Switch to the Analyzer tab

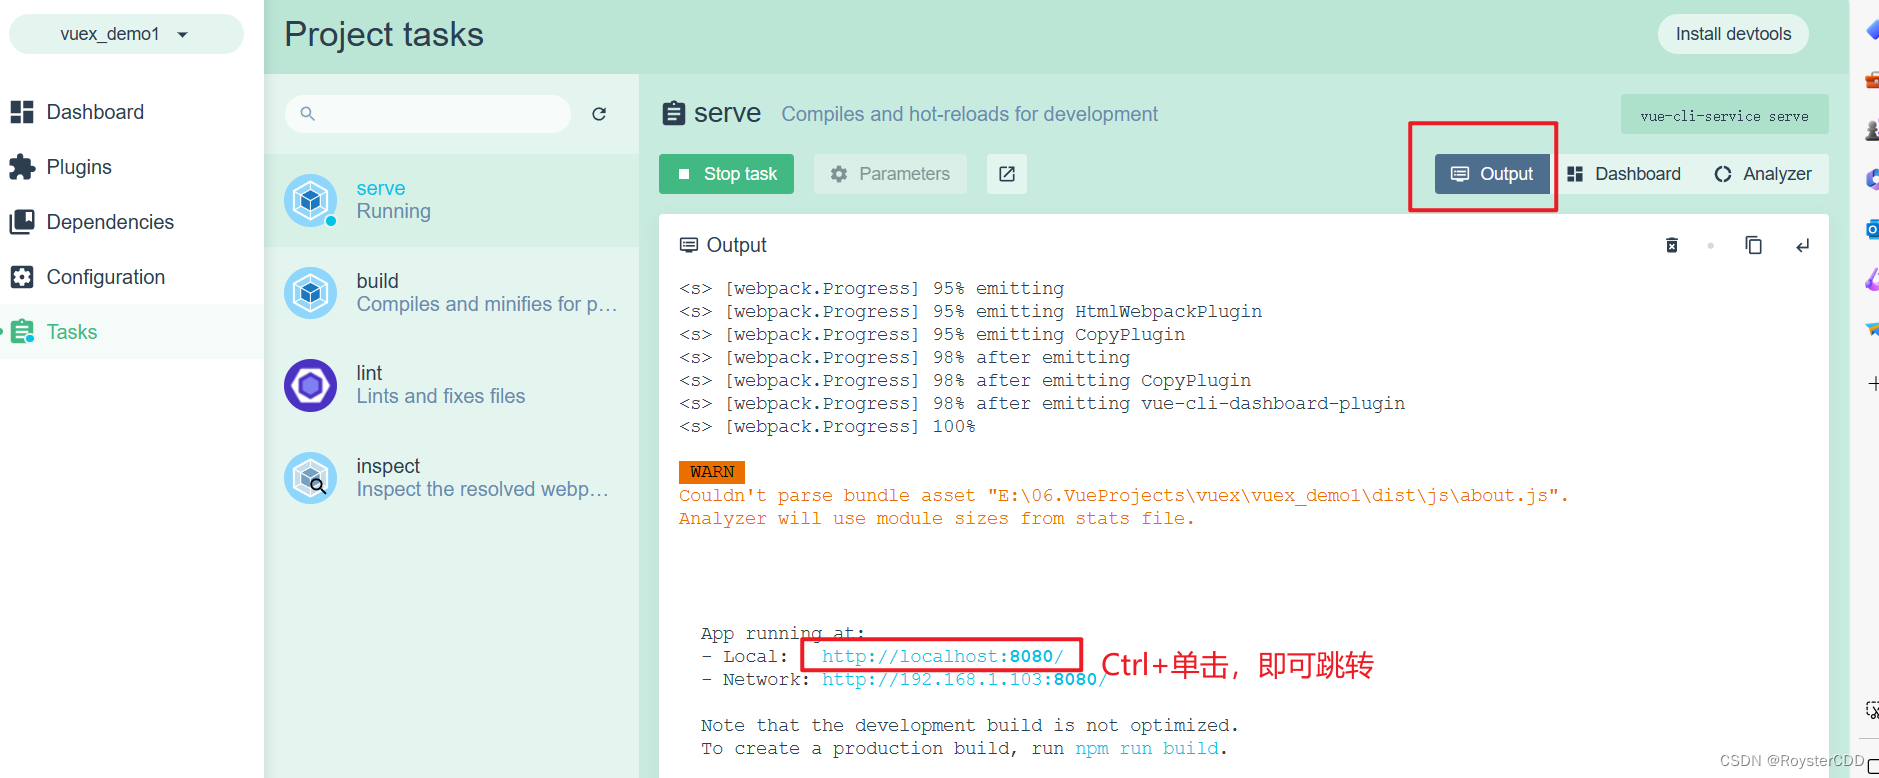1763,174
